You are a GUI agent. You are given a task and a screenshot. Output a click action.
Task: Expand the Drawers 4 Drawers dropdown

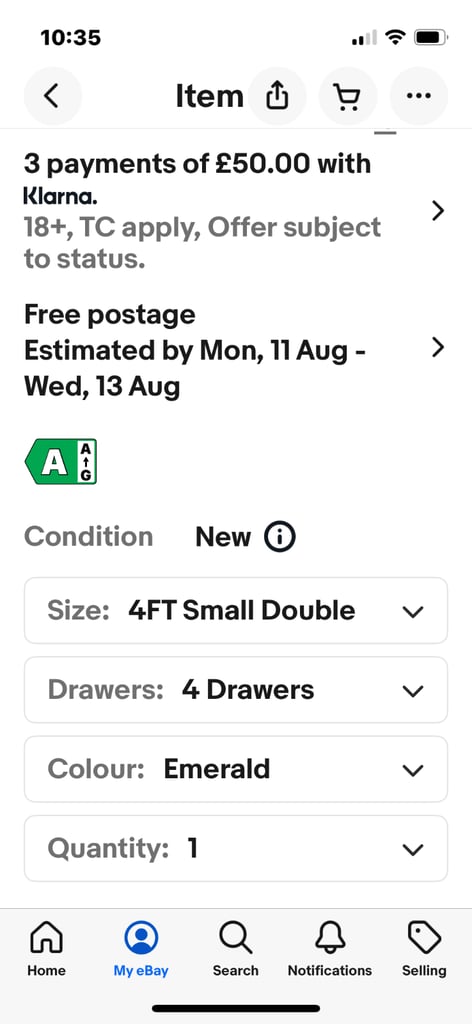(236, 690)
